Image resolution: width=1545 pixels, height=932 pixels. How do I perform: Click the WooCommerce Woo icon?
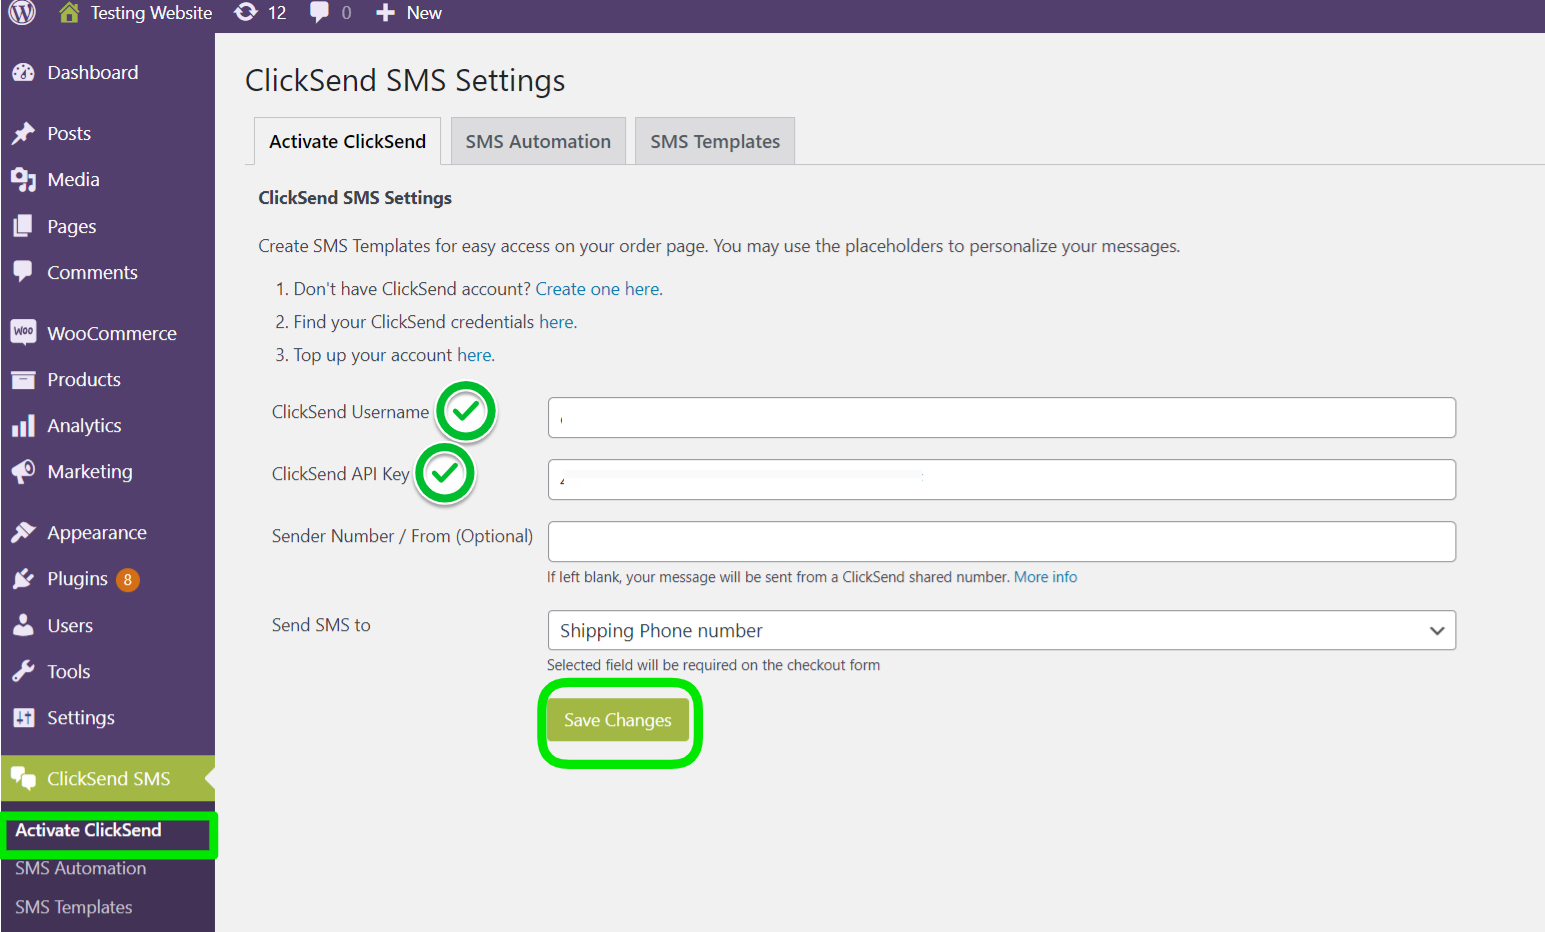tap(23, 332)
